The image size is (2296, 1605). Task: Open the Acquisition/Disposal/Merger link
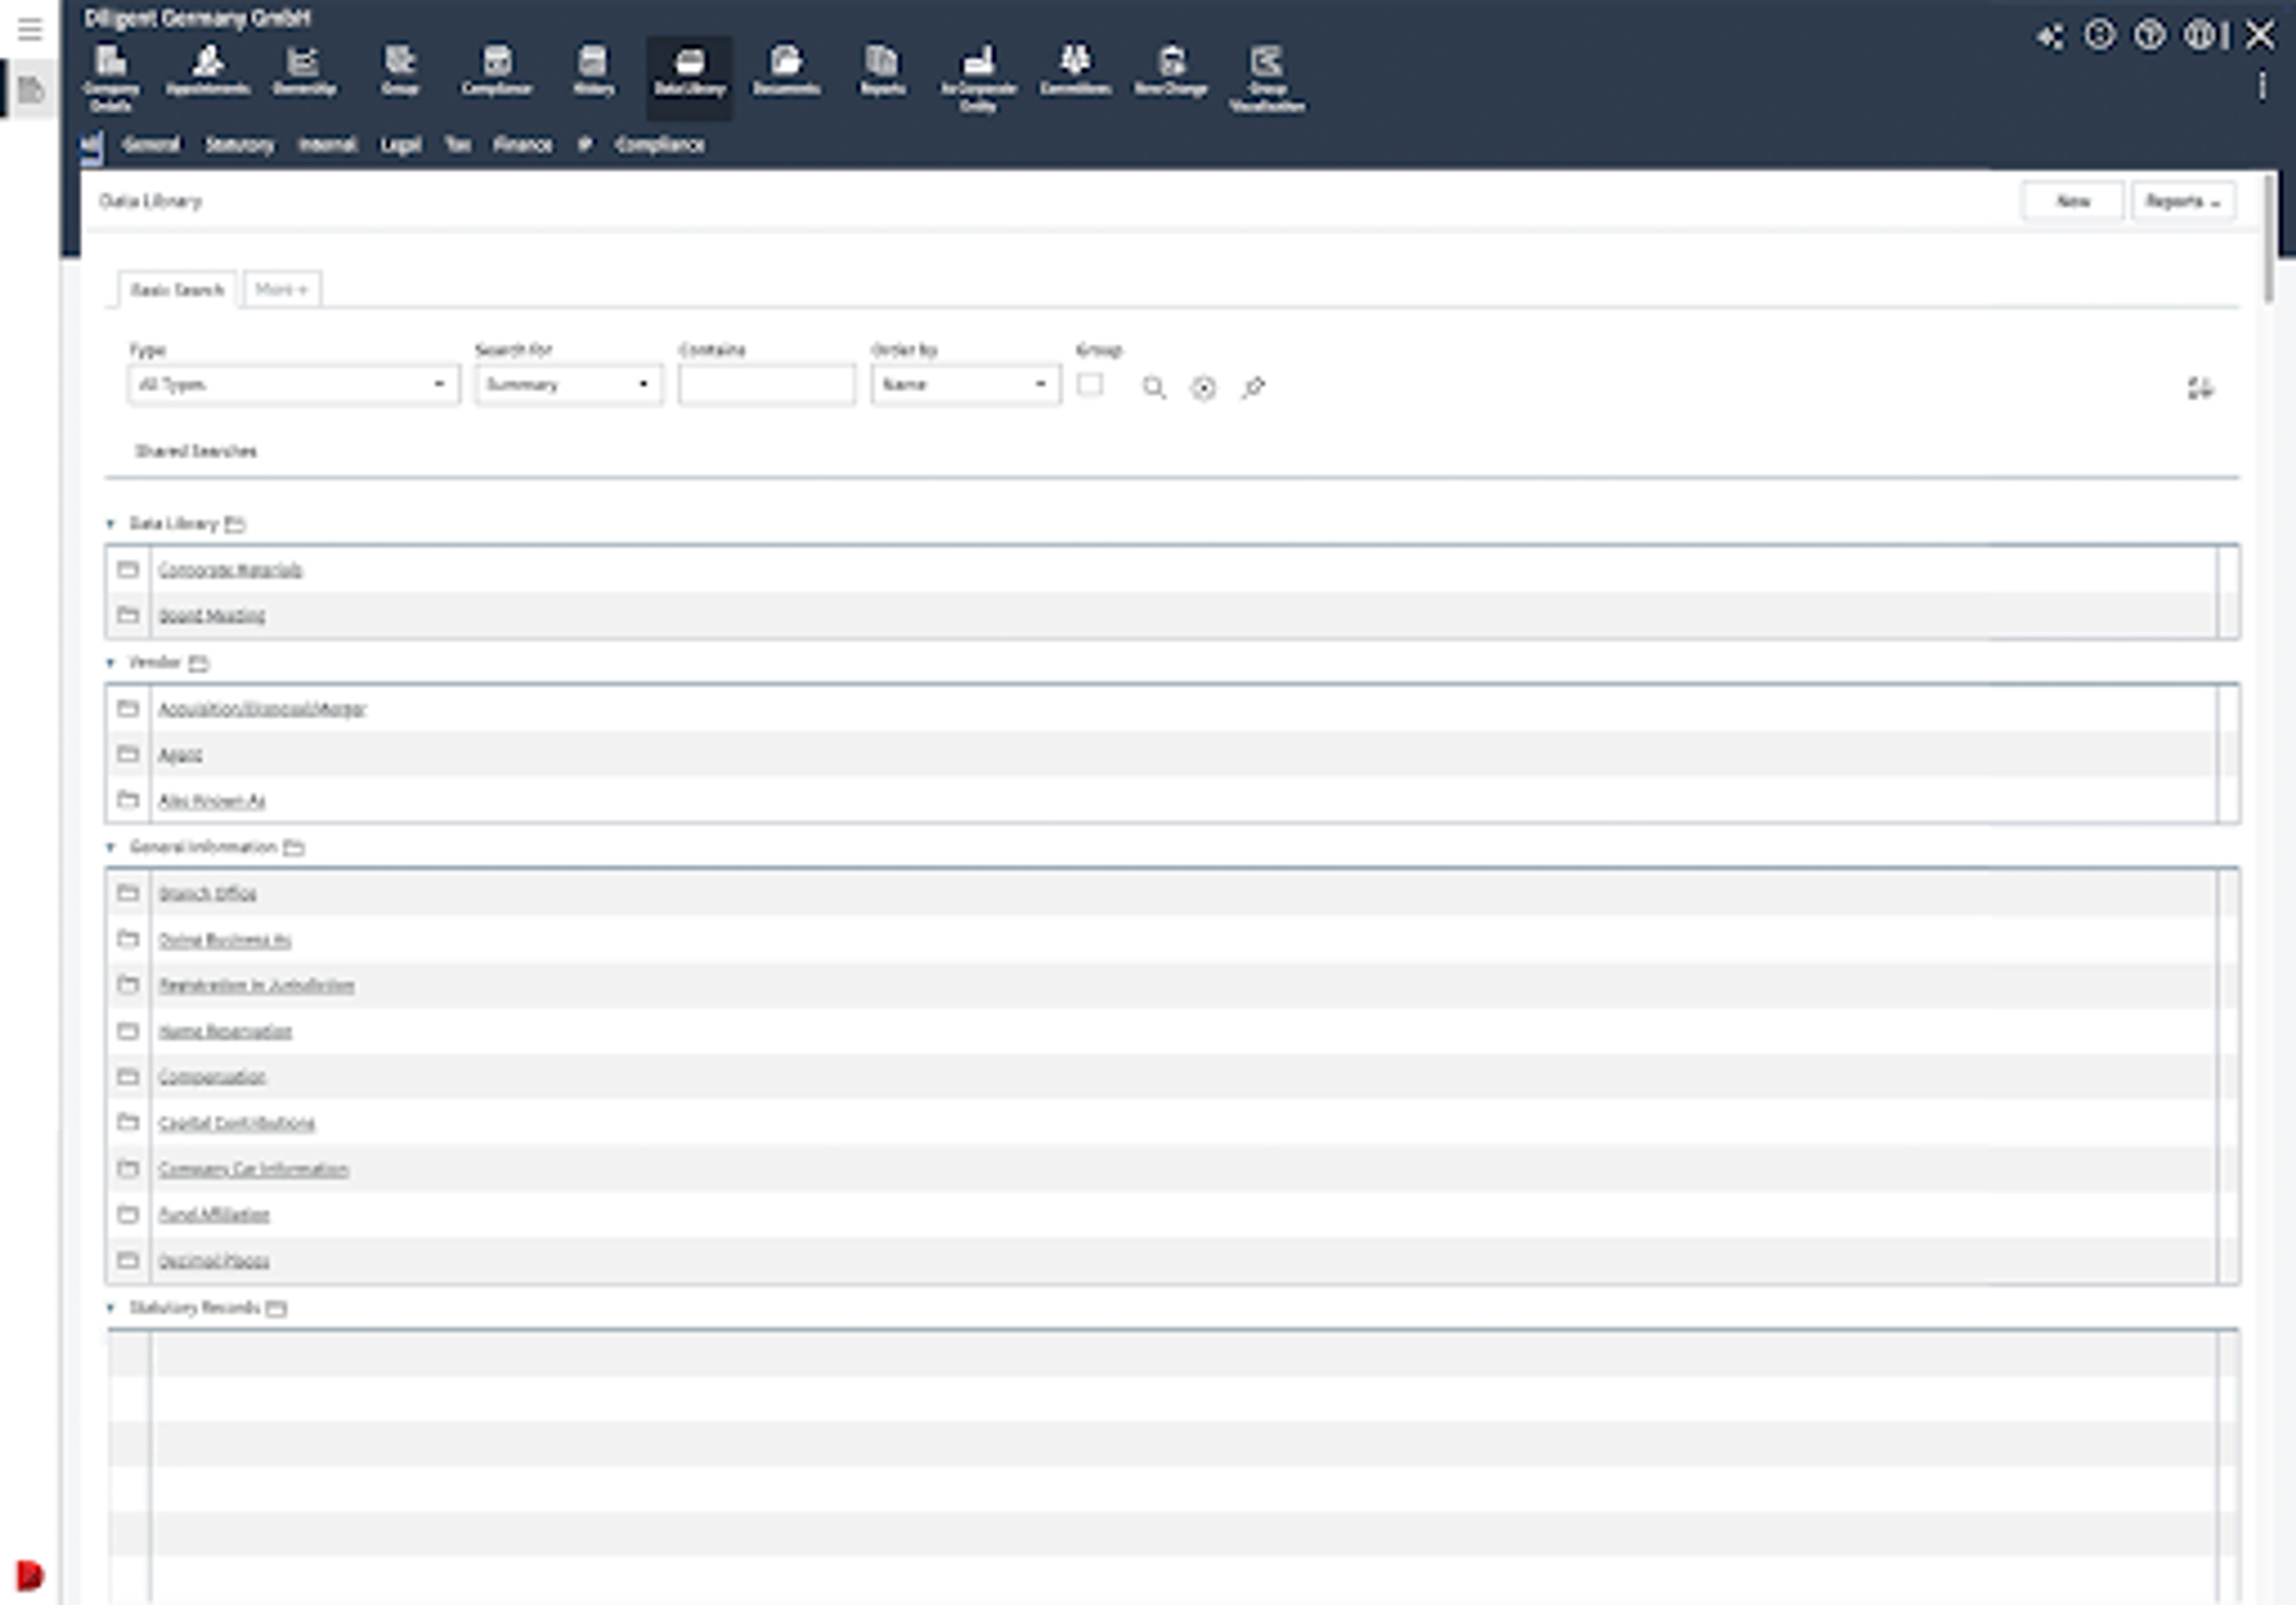click(x=263, y=709)
